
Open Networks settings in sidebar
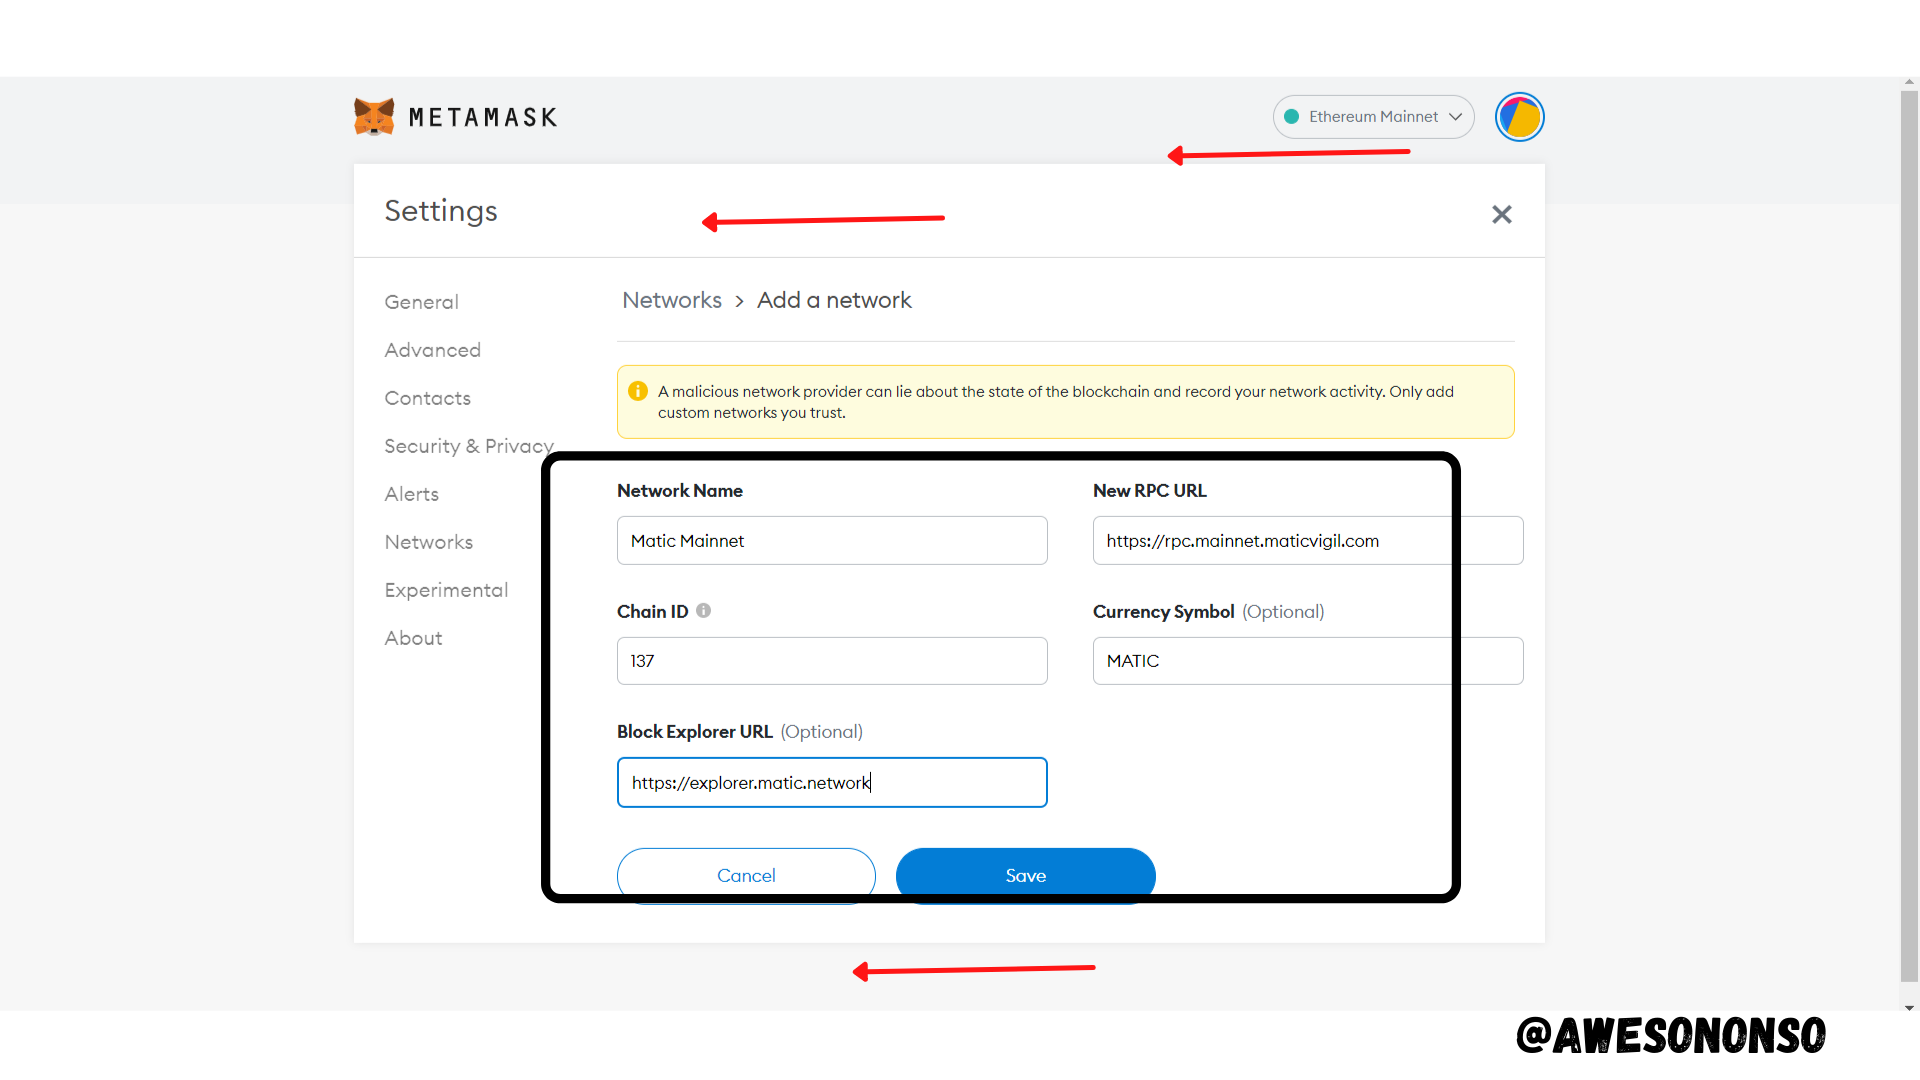coord(429,542)
